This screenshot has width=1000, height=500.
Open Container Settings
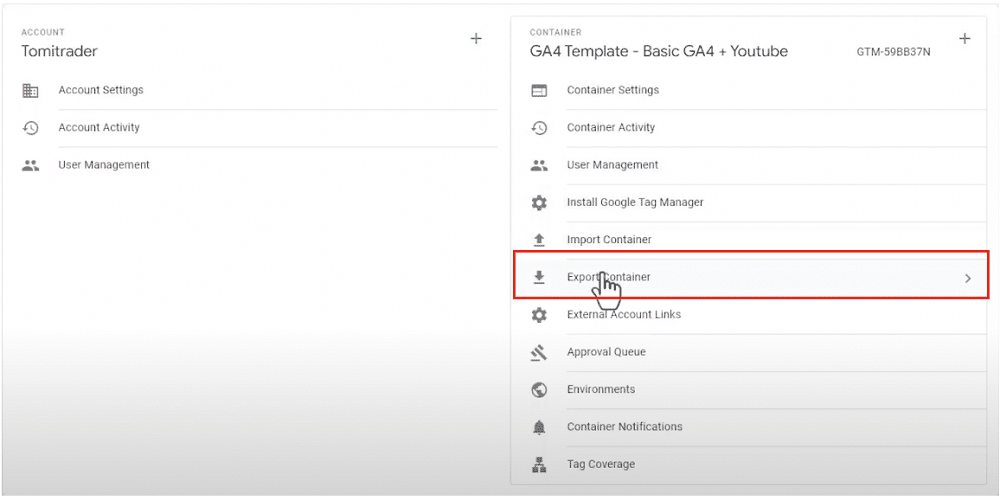click(x=613, y=90)
